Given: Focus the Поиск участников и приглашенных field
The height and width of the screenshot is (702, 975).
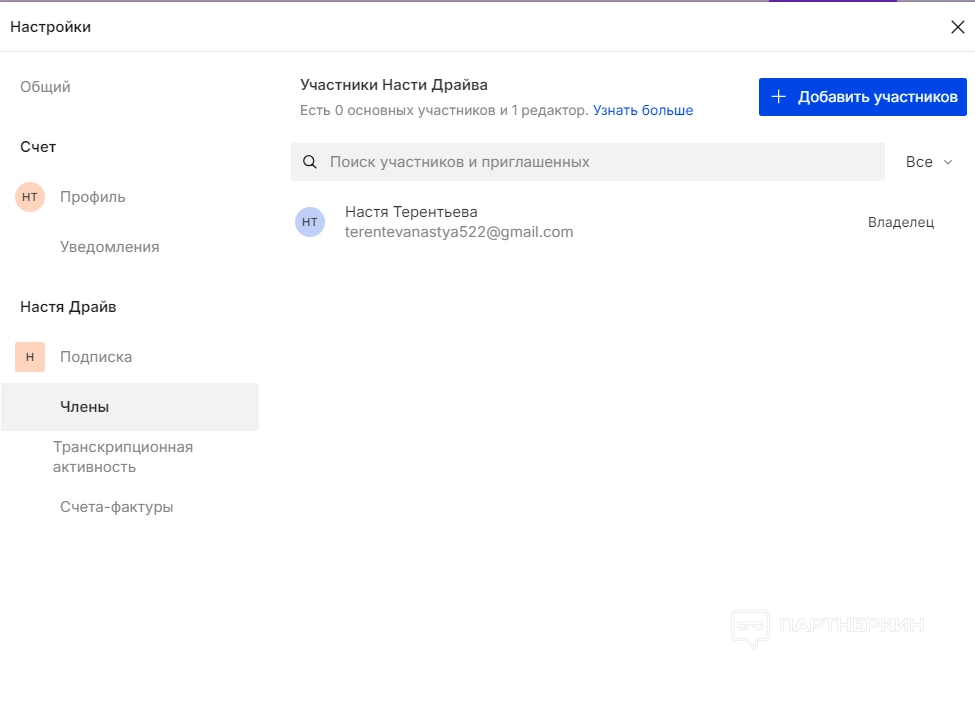Looking at the screenshot, I should (x=600, y=162).
